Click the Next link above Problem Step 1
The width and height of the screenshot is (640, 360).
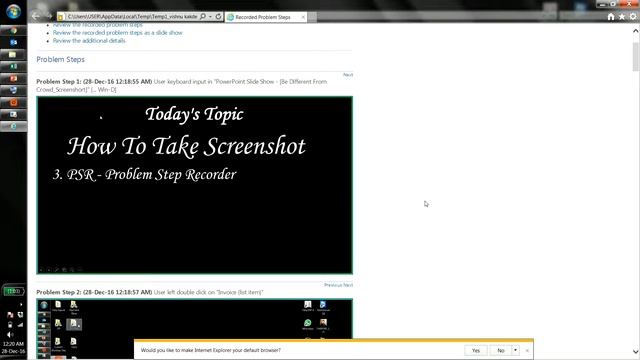click(x=348, y=75)
